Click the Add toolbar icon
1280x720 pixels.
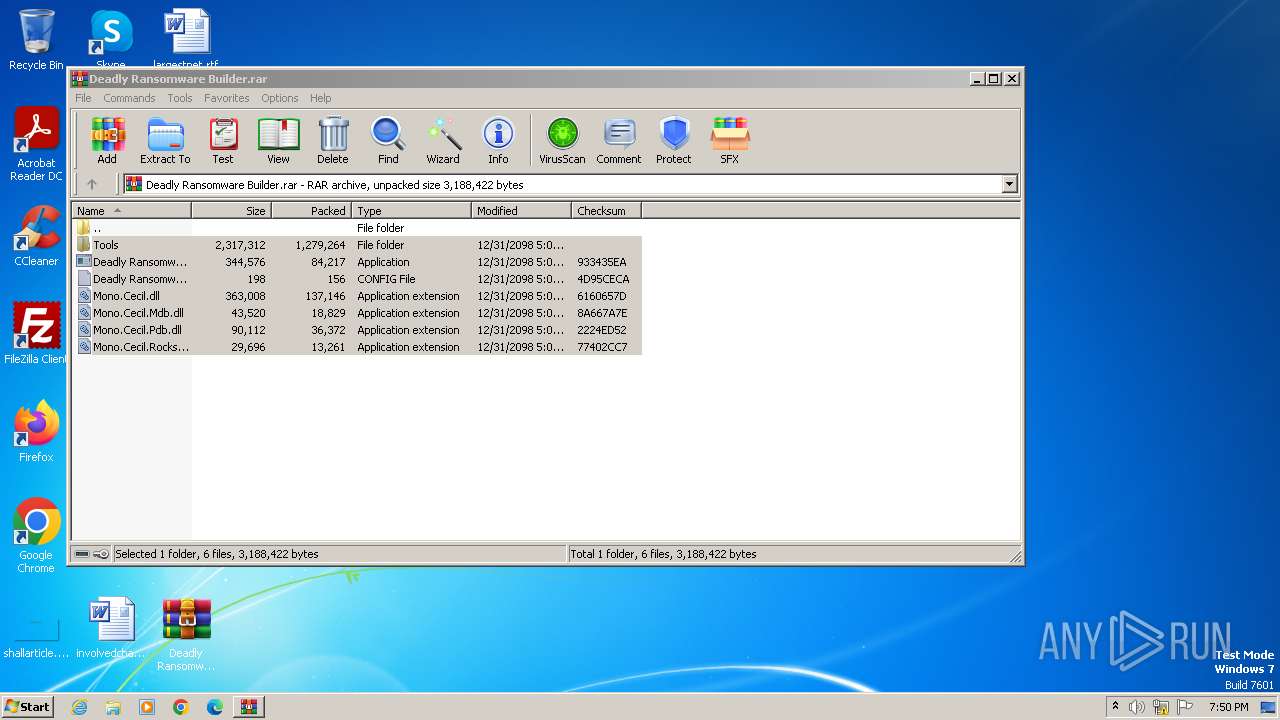(107, 140)
